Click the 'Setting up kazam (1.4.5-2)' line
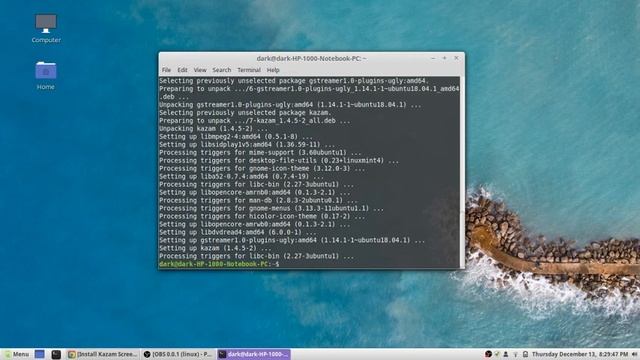 pyautogui.click(x=215, y=248)
